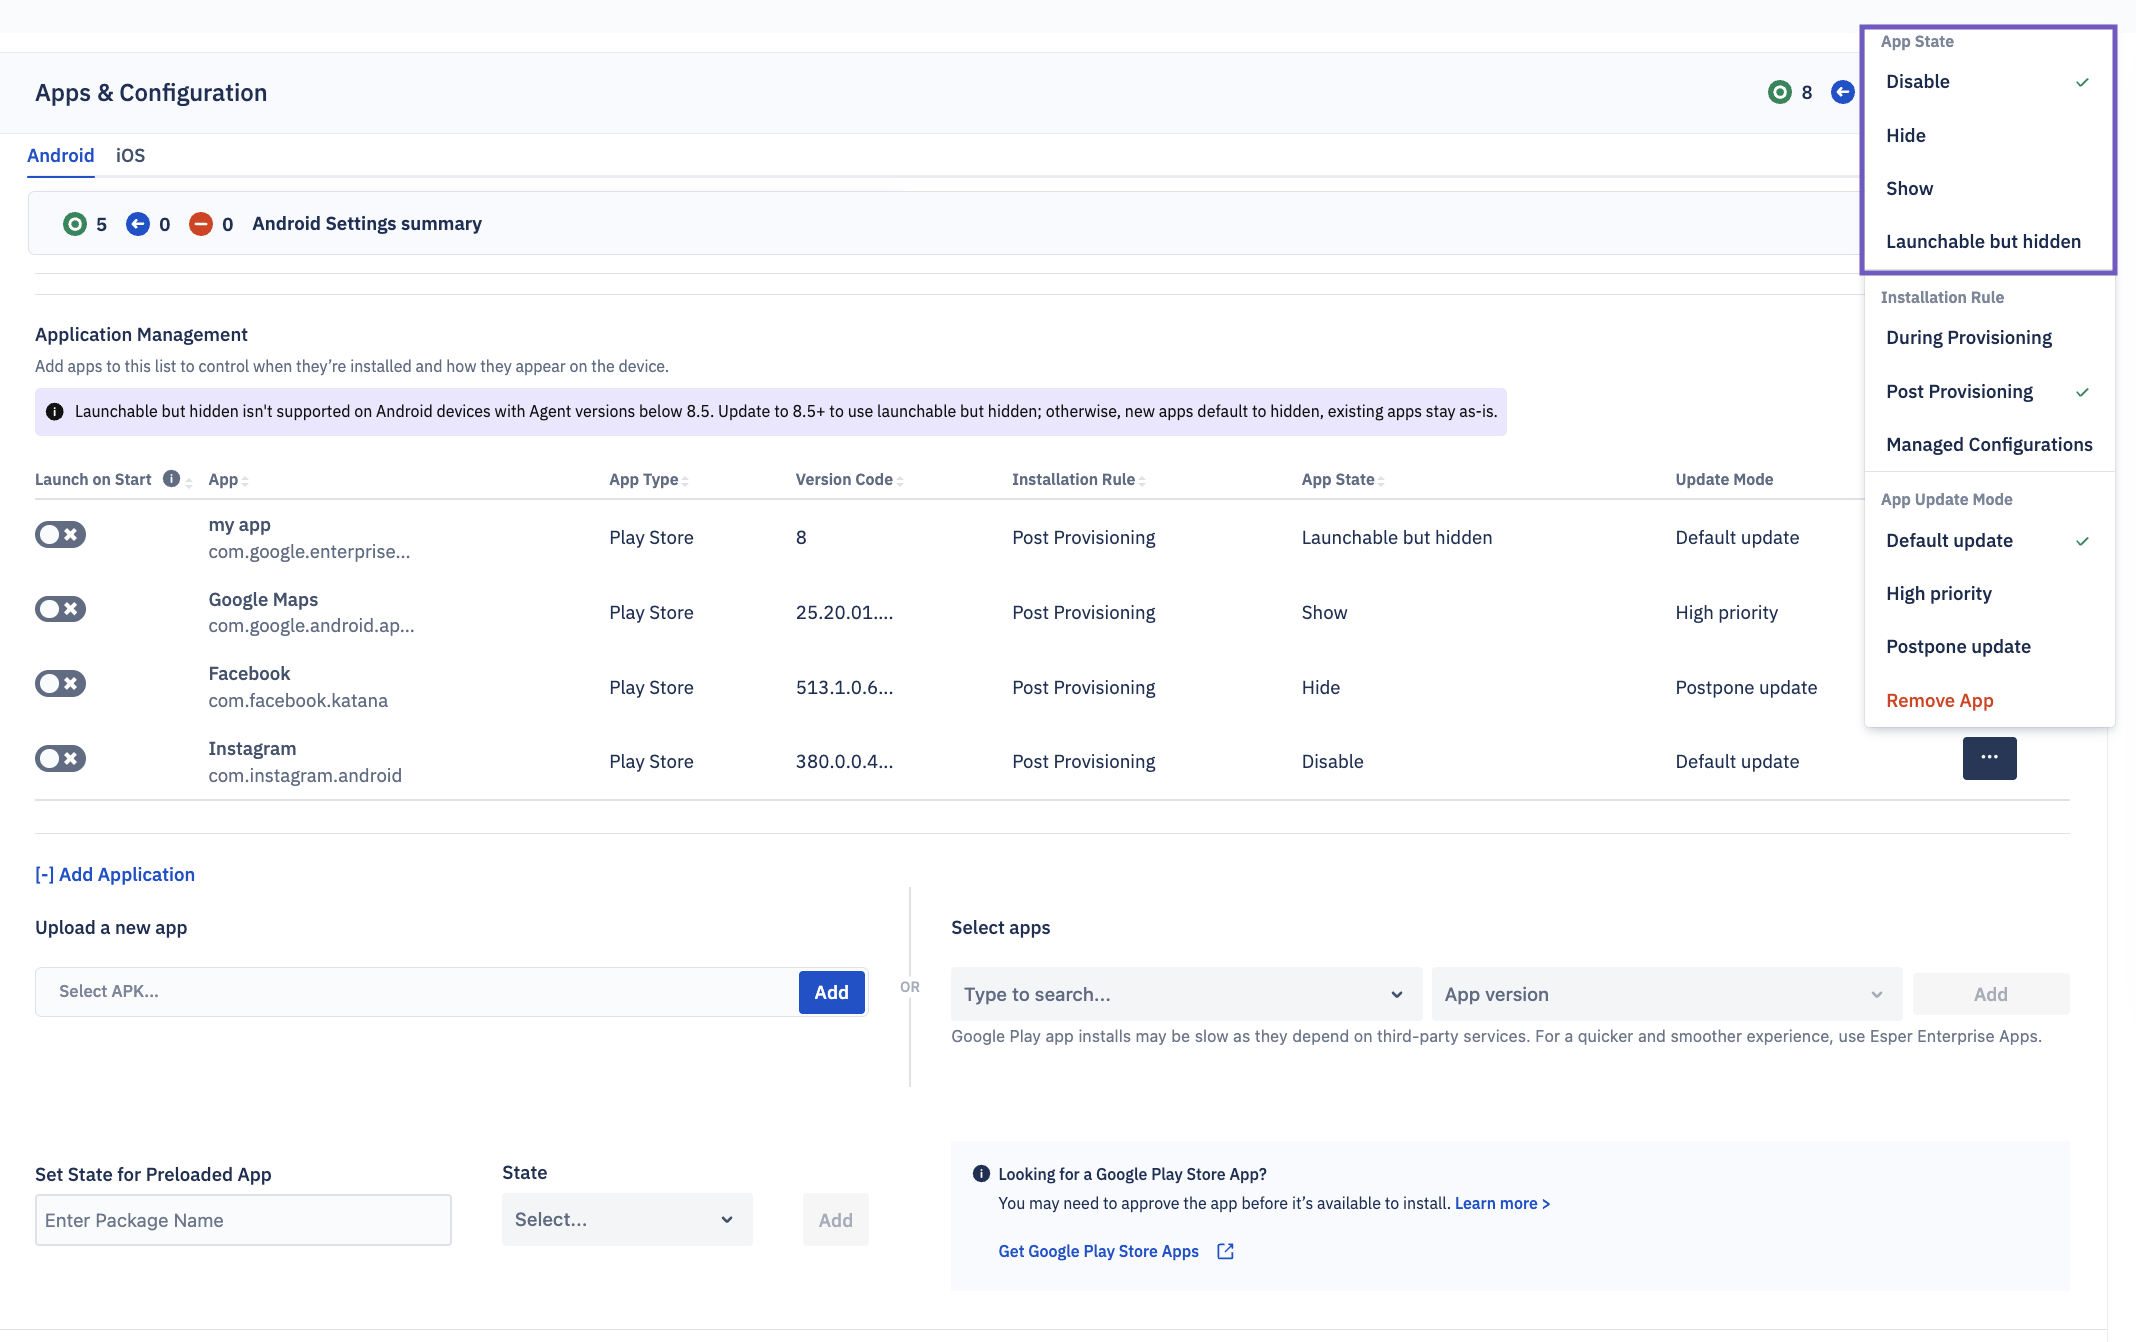Click the Update Mode column header
The height and width of the screenshot is (1342, 2136).
pos(1724,480)
